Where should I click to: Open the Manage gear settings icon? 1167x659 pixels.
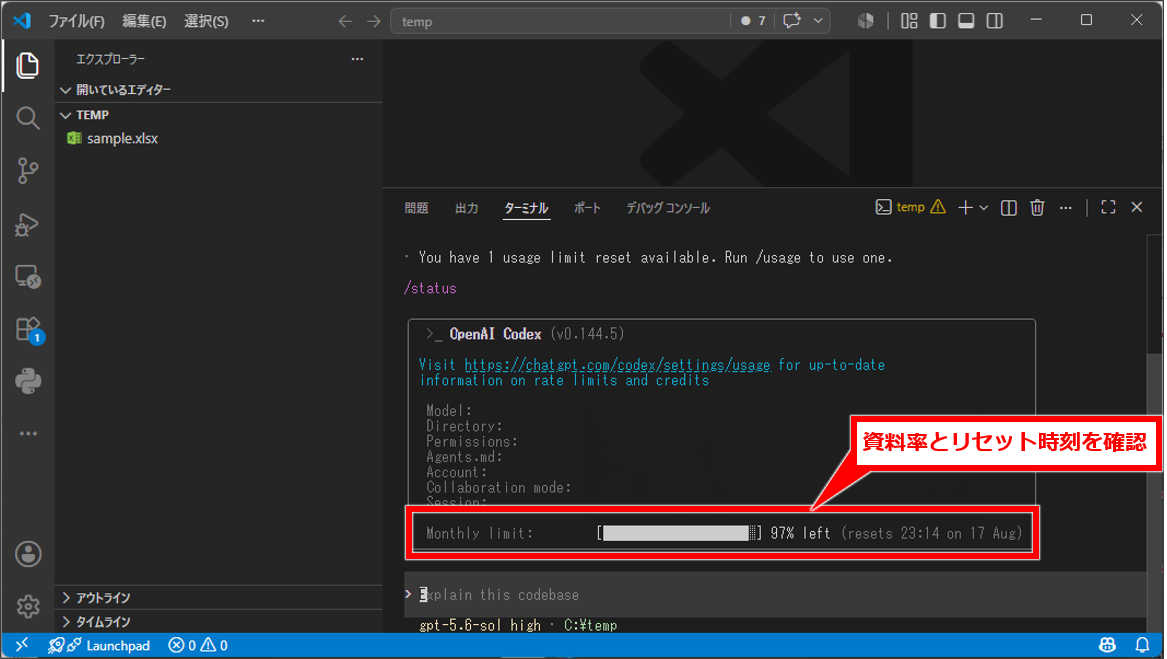coord(28,606)
